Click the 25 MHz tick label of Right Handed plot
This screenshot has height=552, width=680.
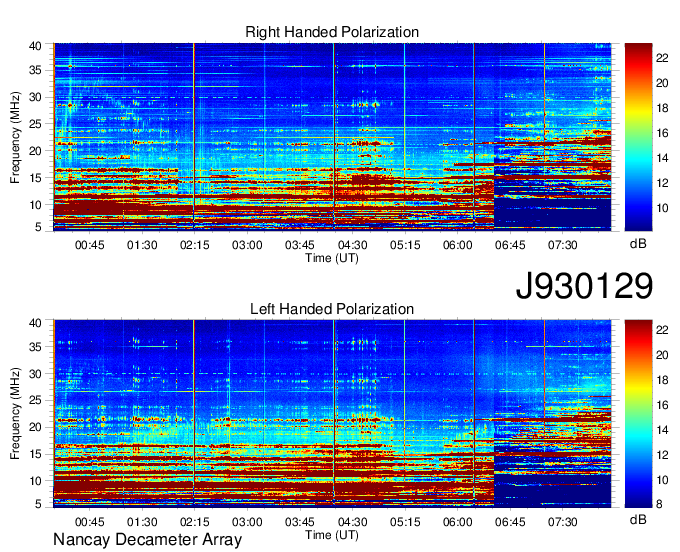click(35, 124)
